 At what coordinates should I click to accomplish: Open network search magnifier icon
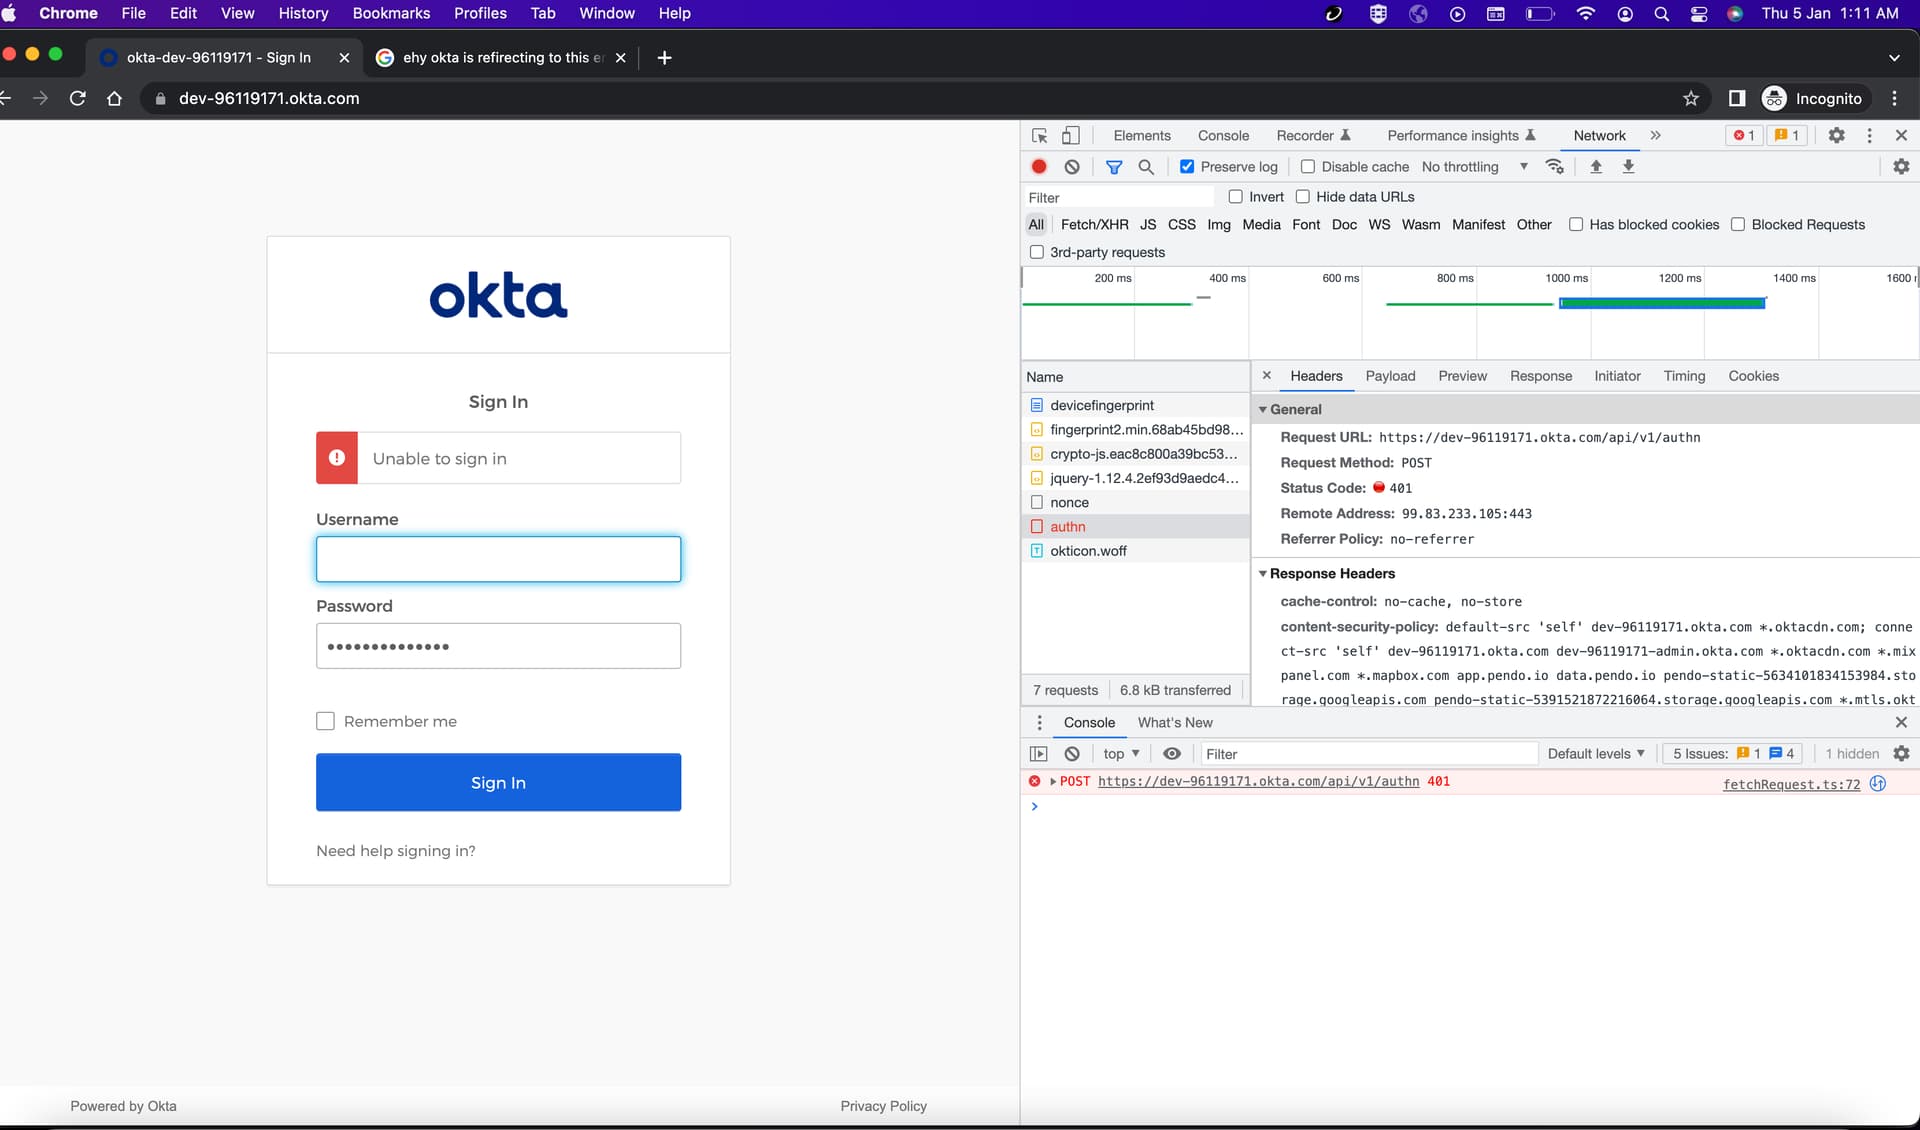click(x=1146, y=167)
